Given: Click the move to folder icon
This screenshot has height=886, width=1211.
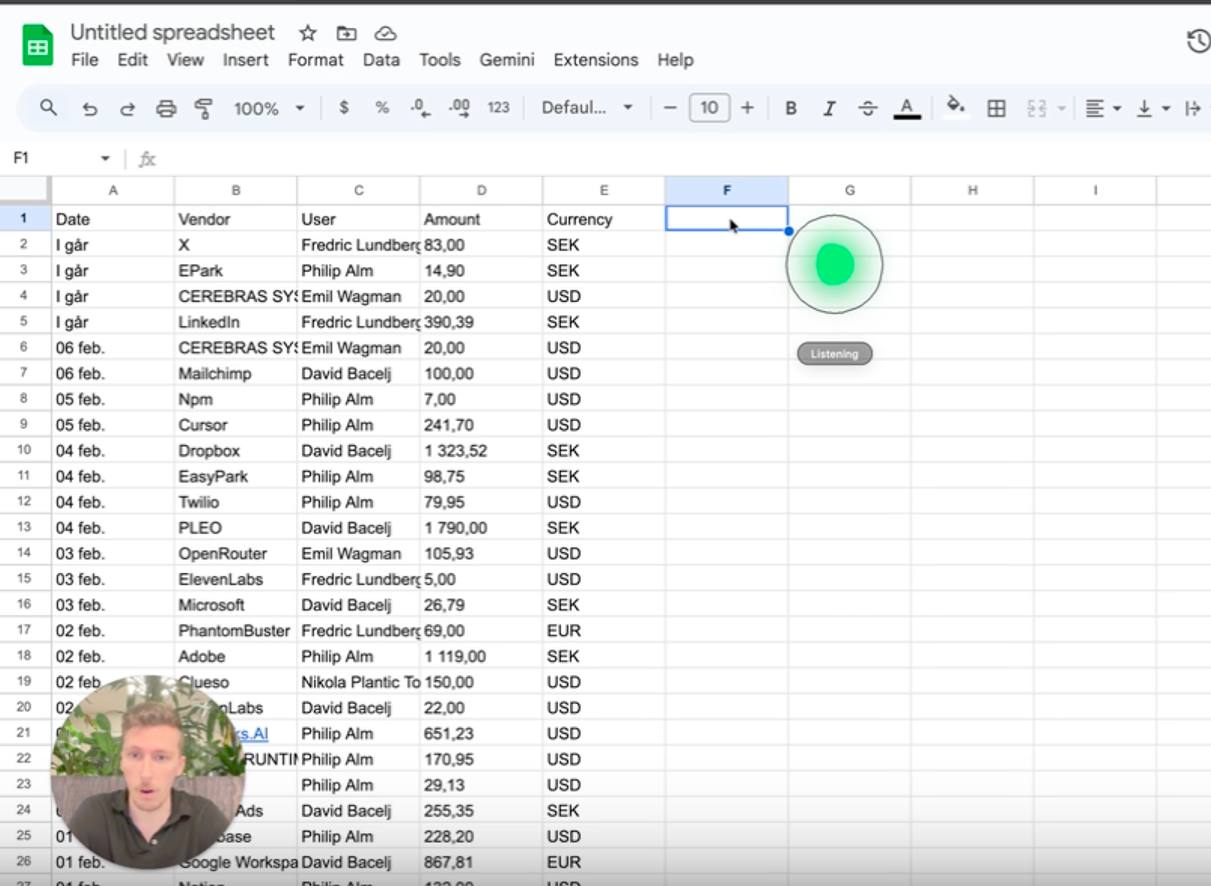Looking at the screenshot, I should point(346,33).
